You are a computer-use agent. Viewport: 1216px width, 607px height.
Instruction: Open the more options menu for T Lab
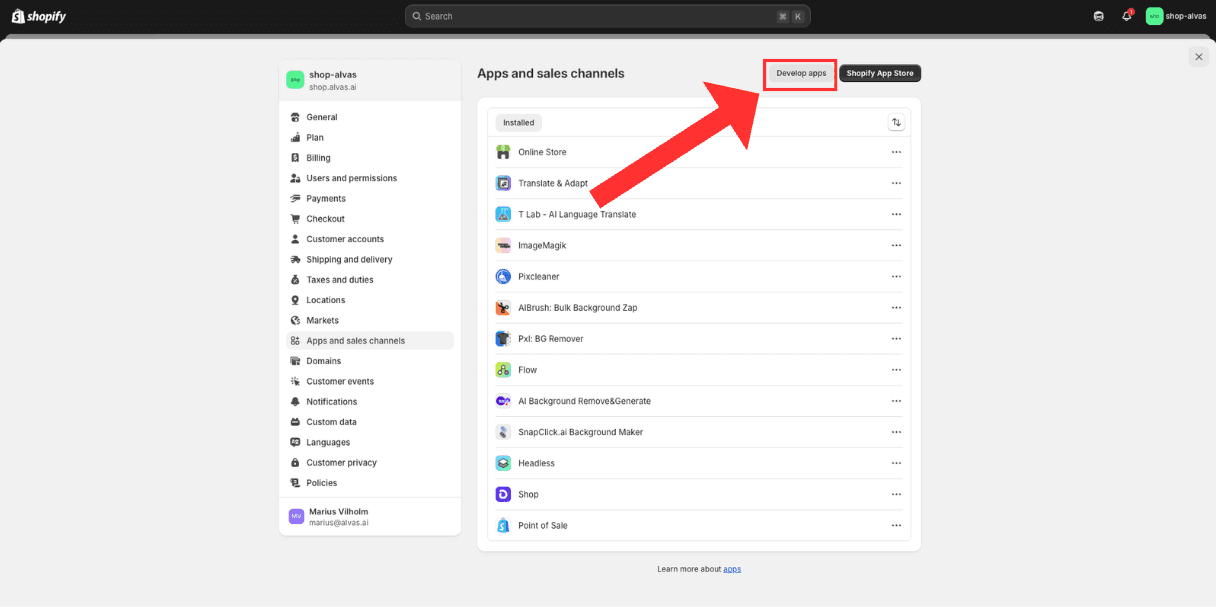pyautogui.click(x=896, y=214)
